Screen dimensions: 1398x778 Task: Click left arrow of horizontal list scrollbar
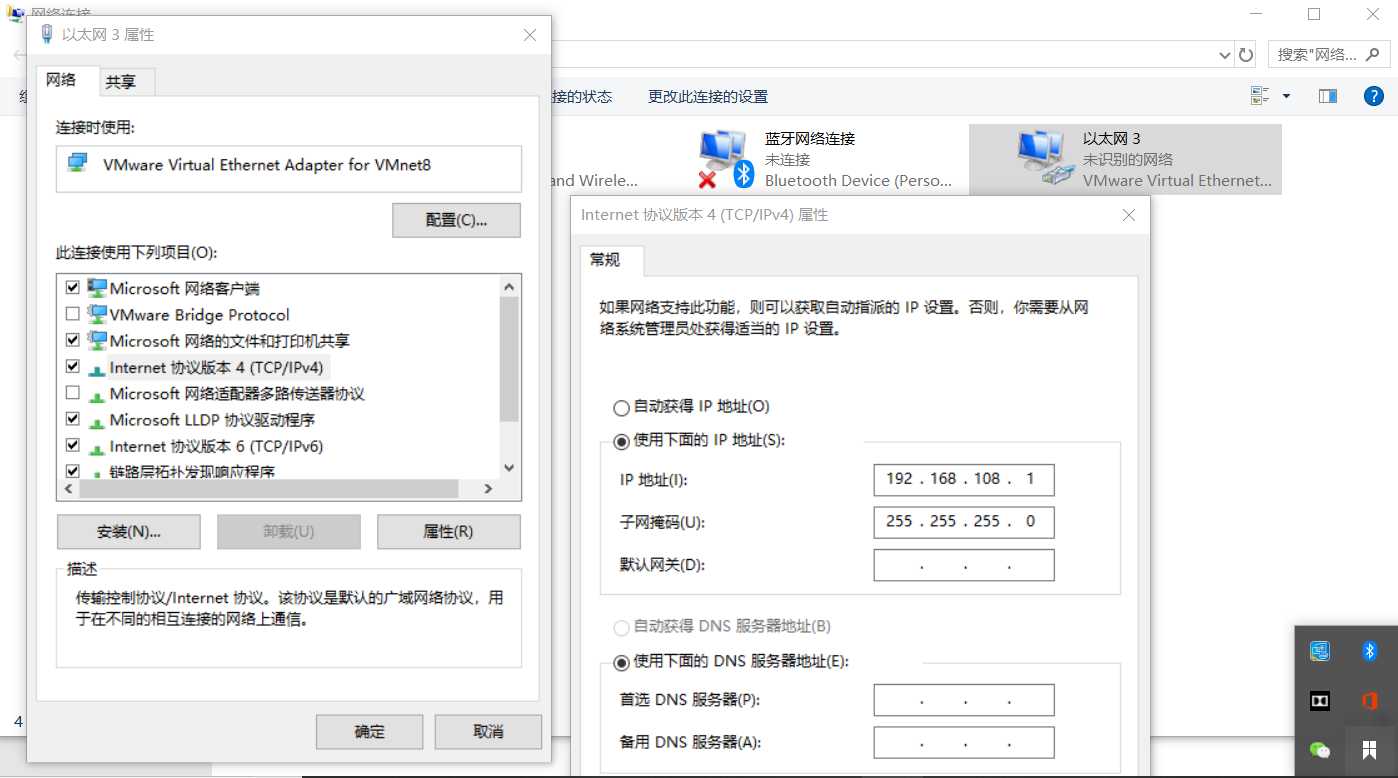pos(69,489)
